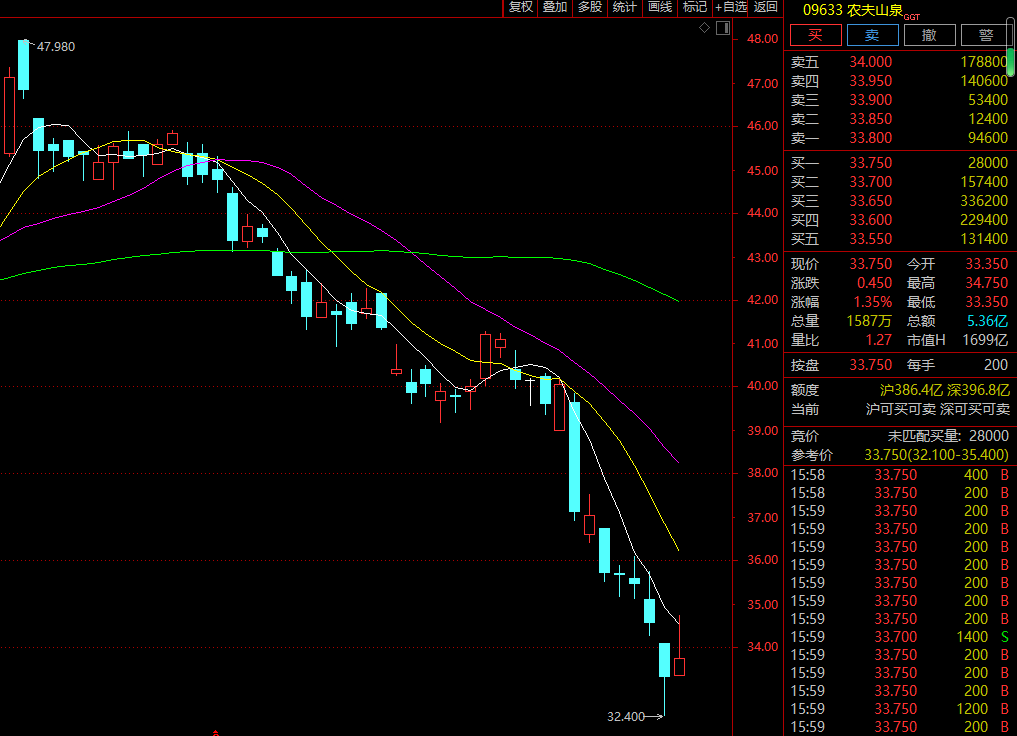The width and height of the screenshot is (1017, 736).
Task: Select stock title 09633 农夫山泉
Action: pos(852,10)
